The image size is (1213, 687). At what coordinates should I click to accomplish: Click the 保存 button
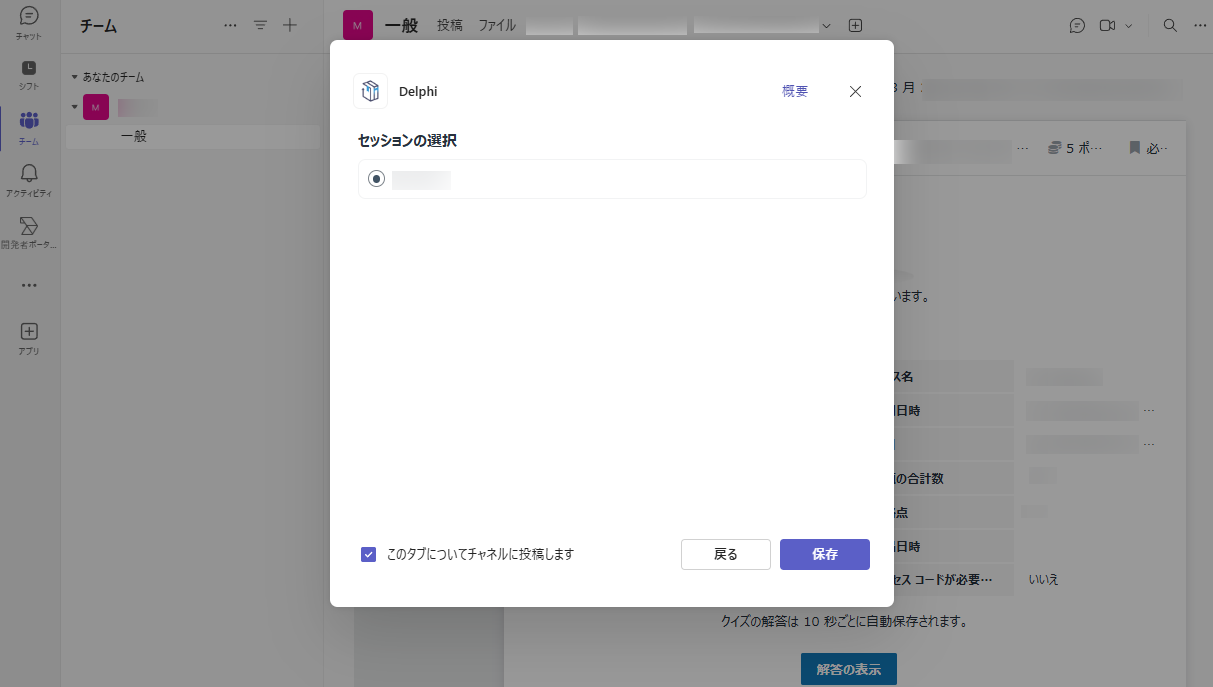[x=824, y=554]
